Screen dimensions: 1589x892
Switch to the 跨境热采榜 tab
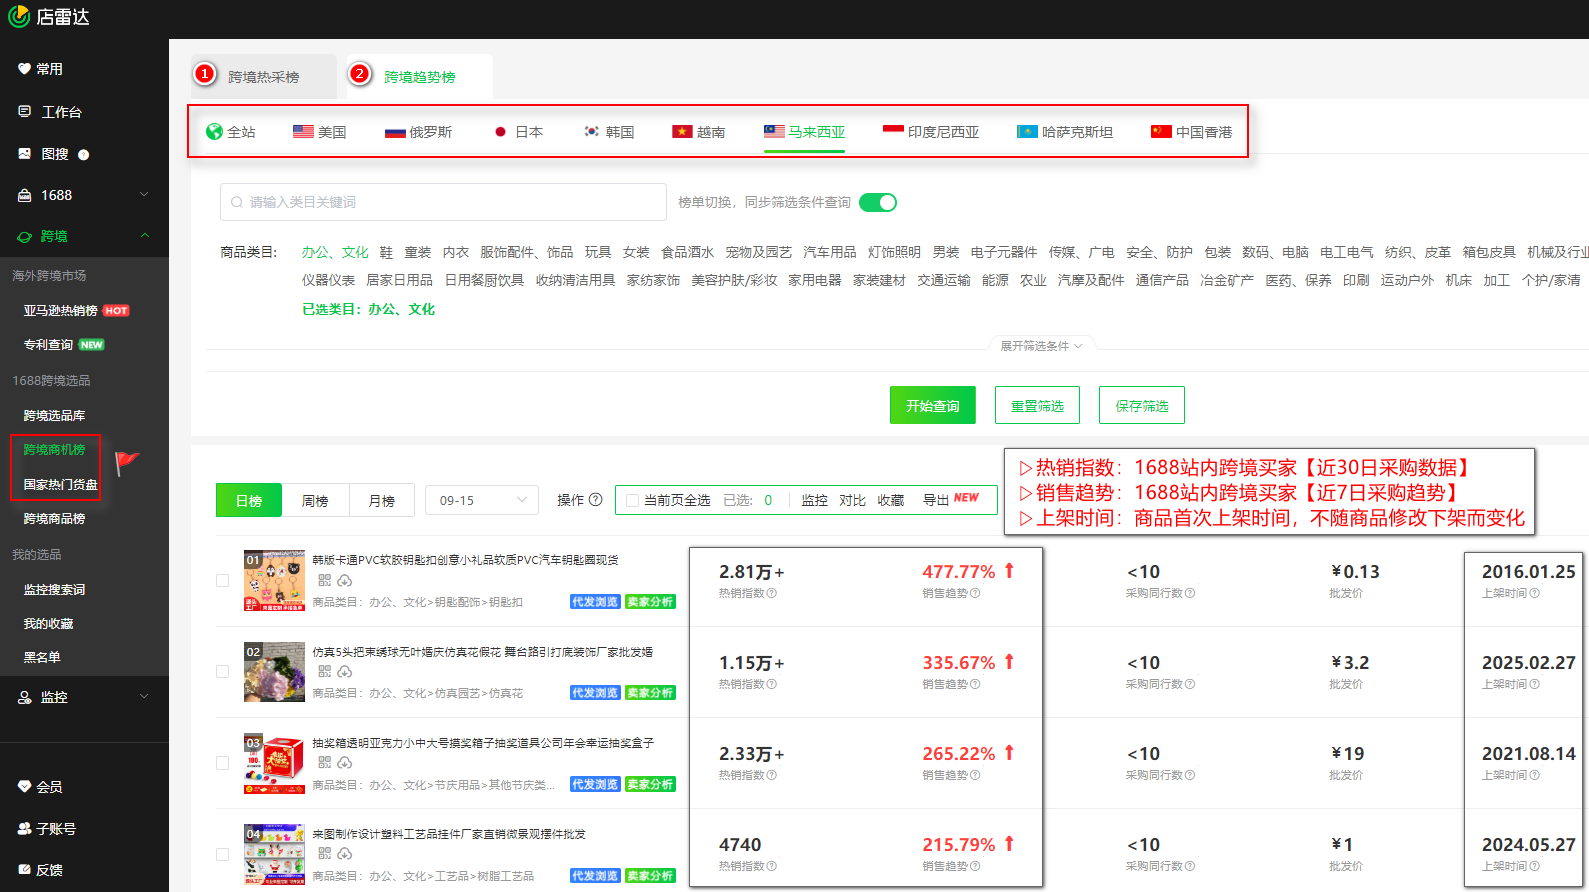click(264, 77)
